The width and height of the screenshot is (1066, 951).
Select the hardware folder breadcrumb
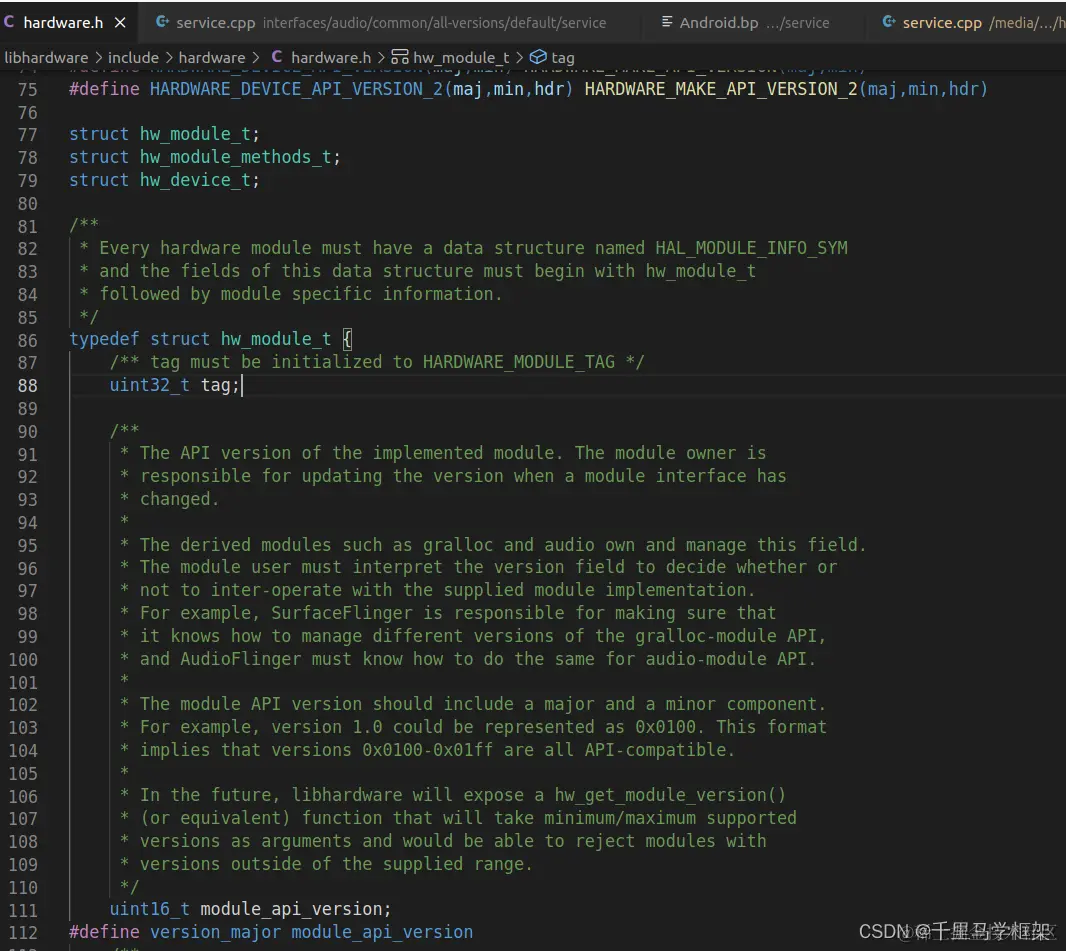[x=211, y=58]
